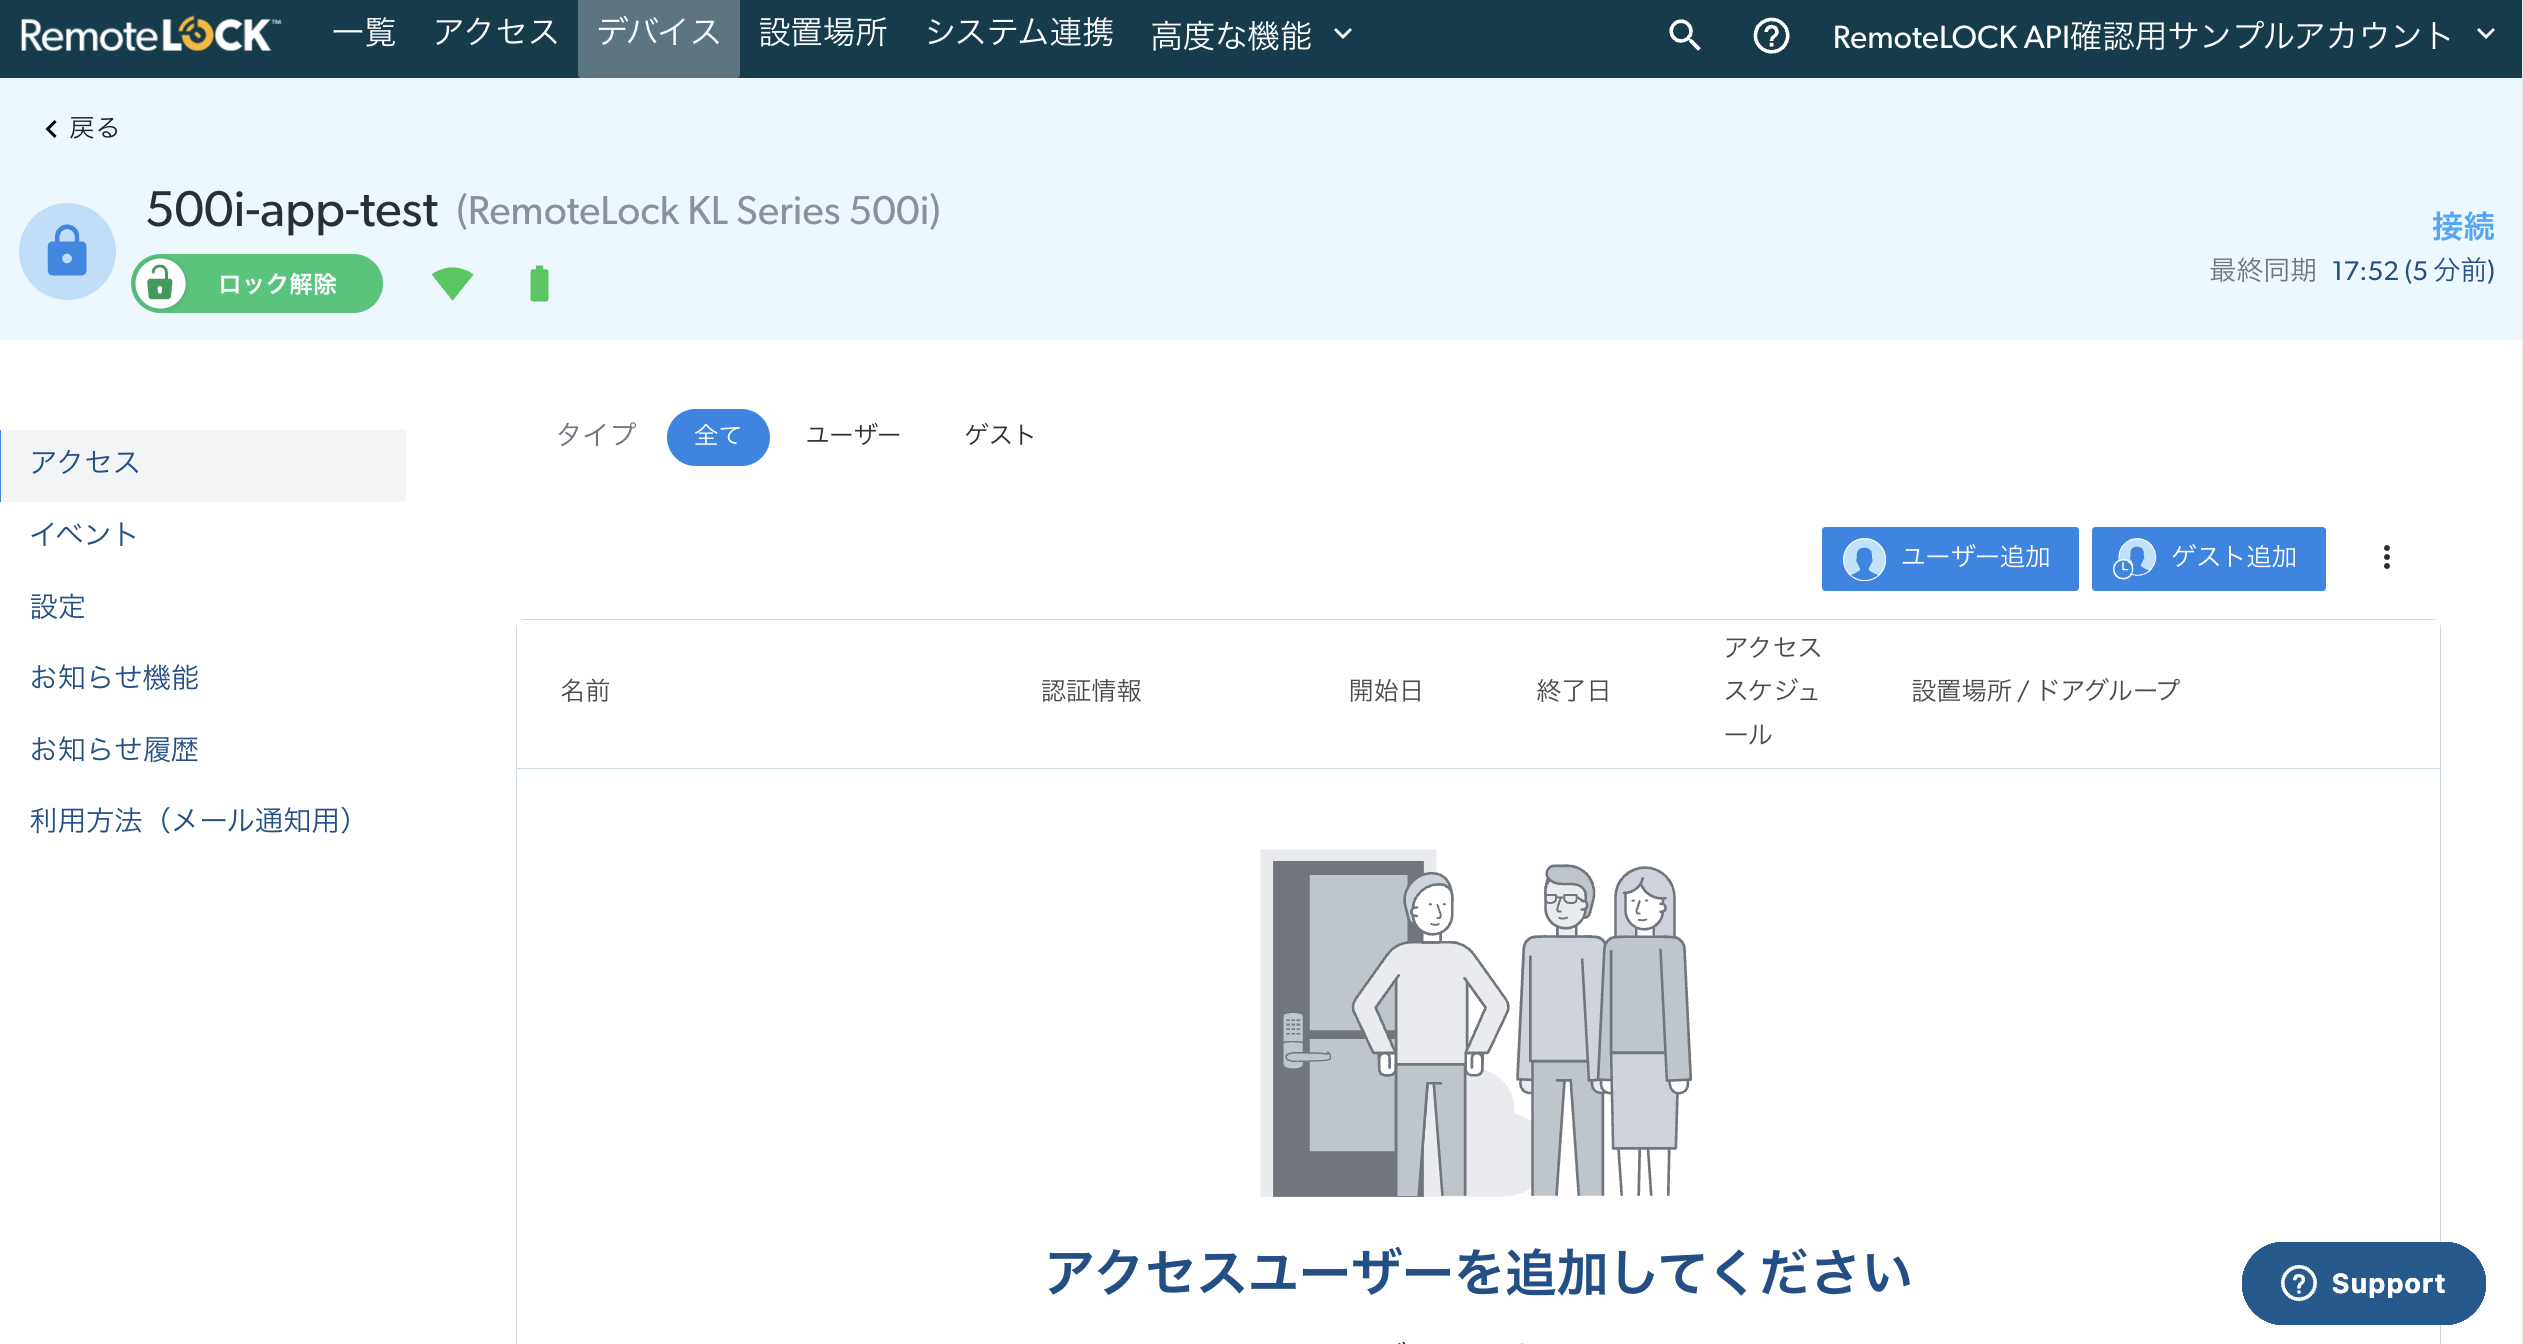Click the 認証情報 column header

click(x=1091, y=691)
